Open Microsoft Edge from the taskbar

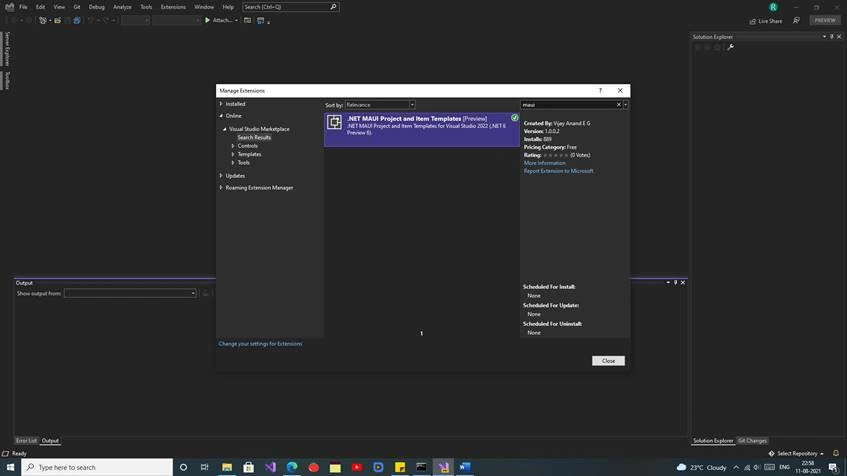pos(292,467)
